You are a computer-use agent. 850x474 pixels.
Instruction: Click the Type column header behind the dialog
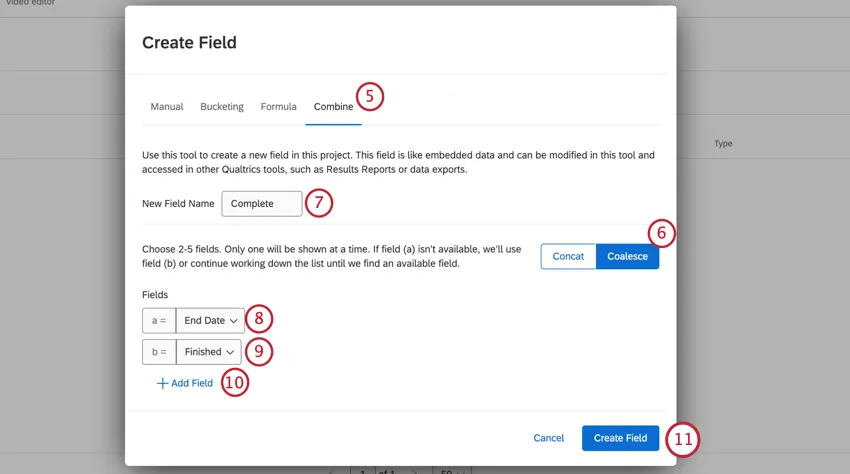tap(723, 144)
